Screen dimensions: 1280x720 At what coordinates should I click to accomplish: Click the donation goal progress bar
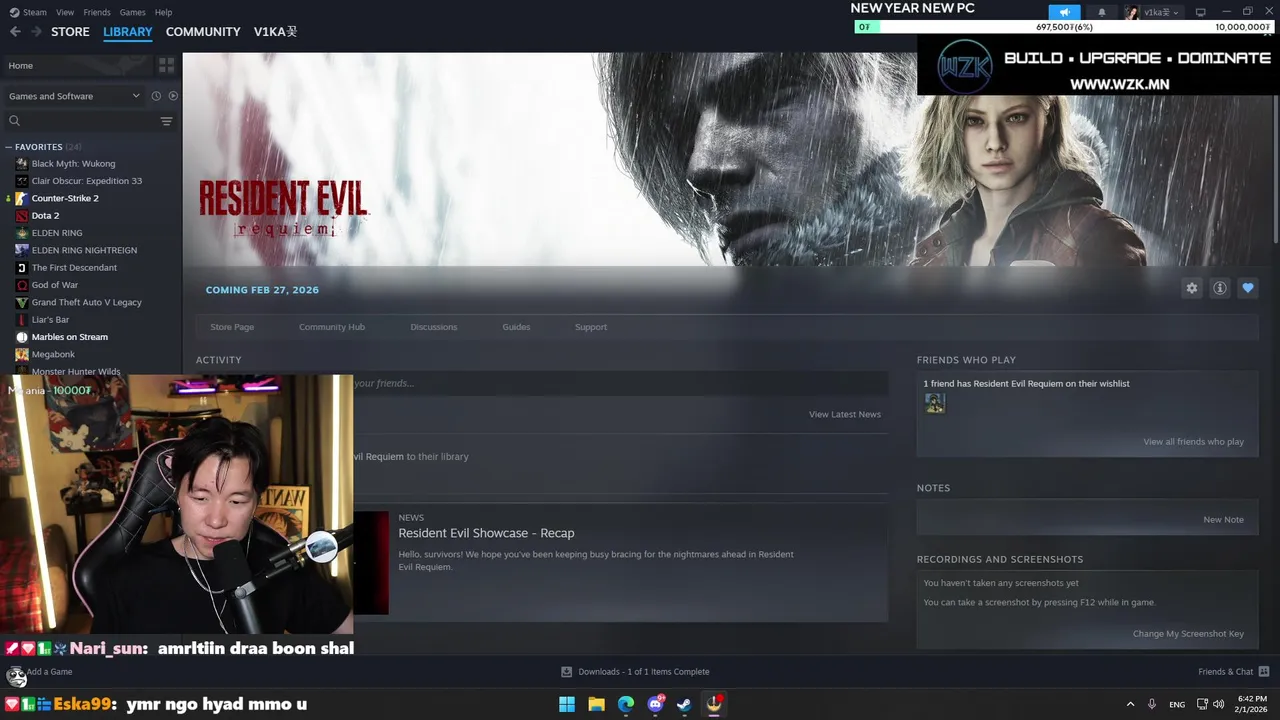click(x=1063, y=27)
